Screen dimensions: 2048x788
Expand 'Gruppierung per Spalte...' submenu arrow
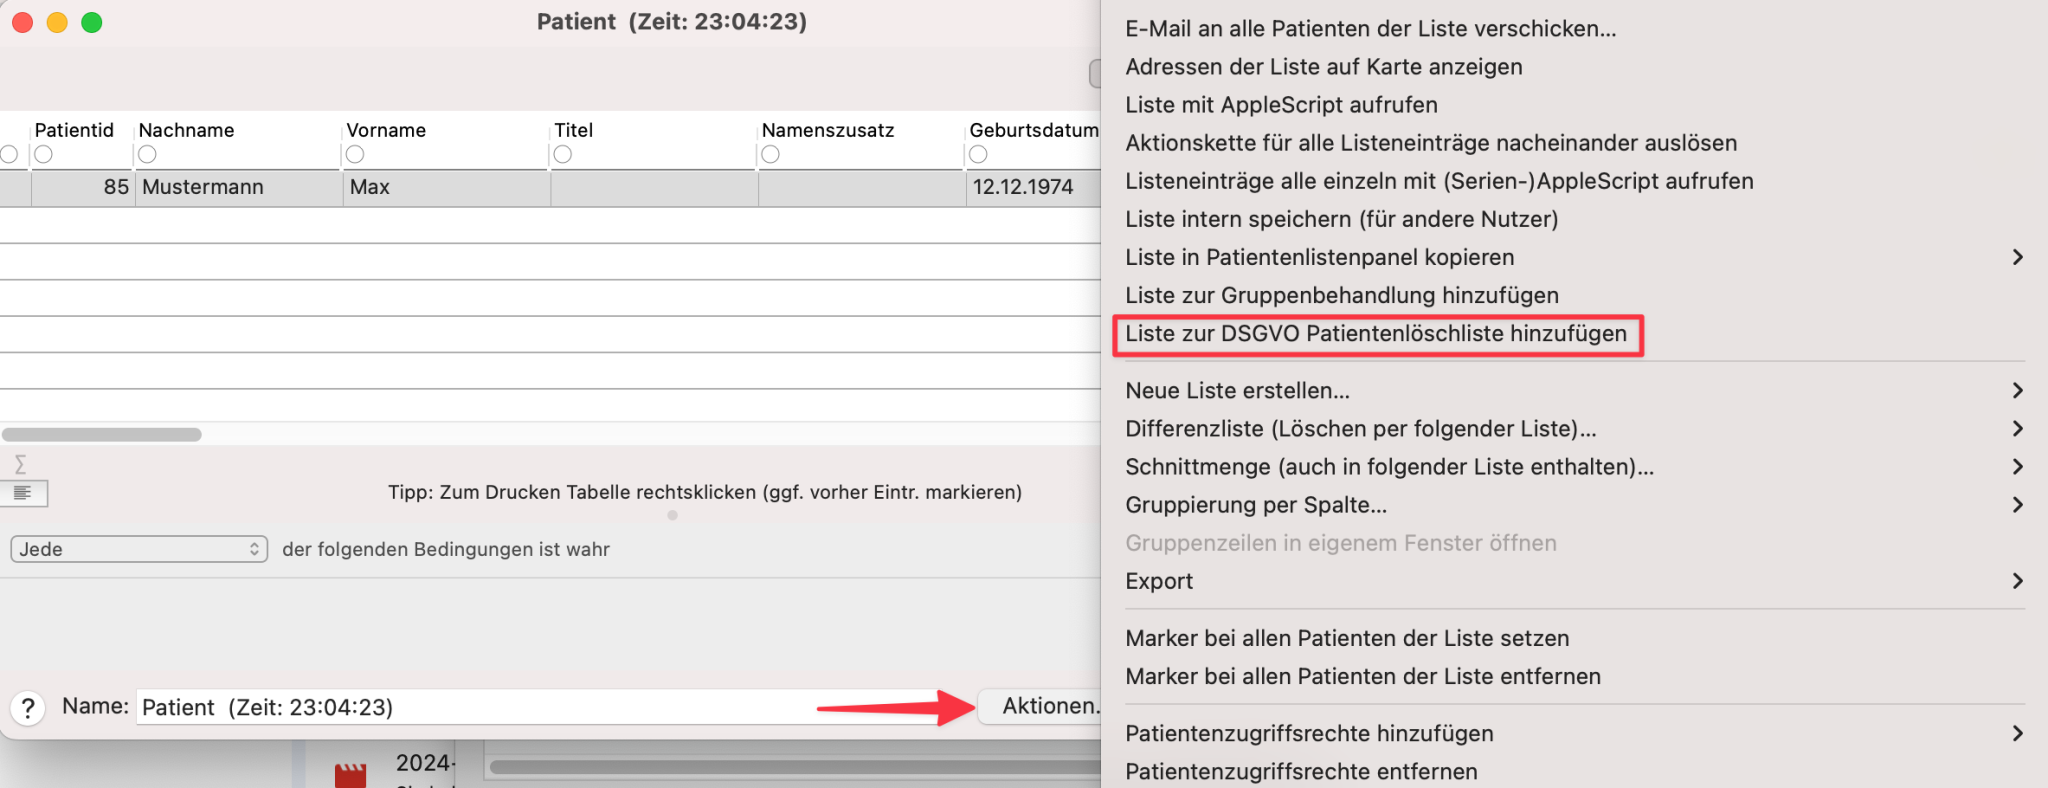click(2018, 504)
